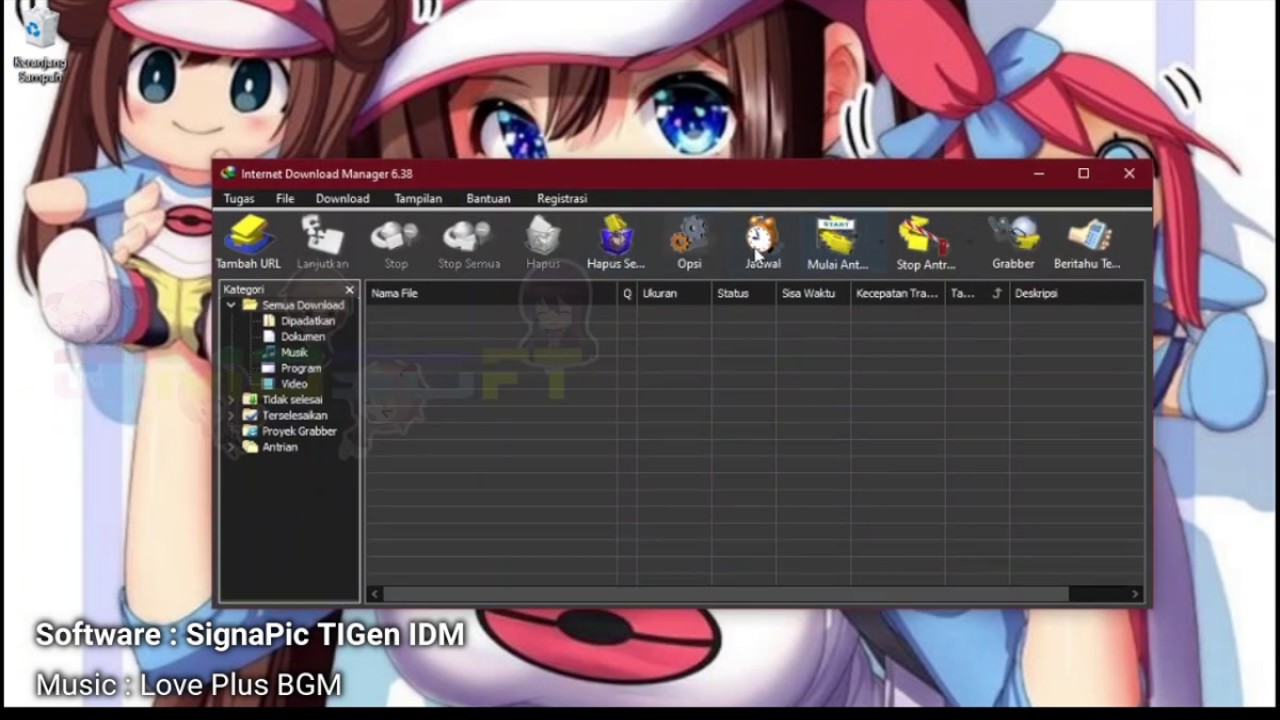Open the Tugas menu
The height and width of the screenshot is (720, 1280).
click(239, 198)
